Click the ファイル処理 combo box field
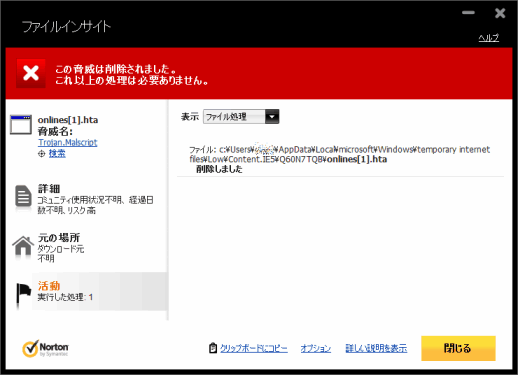Image resolution: width=518 pixels, height=375 pixels. pyautogui.click(x=241, y=117)
